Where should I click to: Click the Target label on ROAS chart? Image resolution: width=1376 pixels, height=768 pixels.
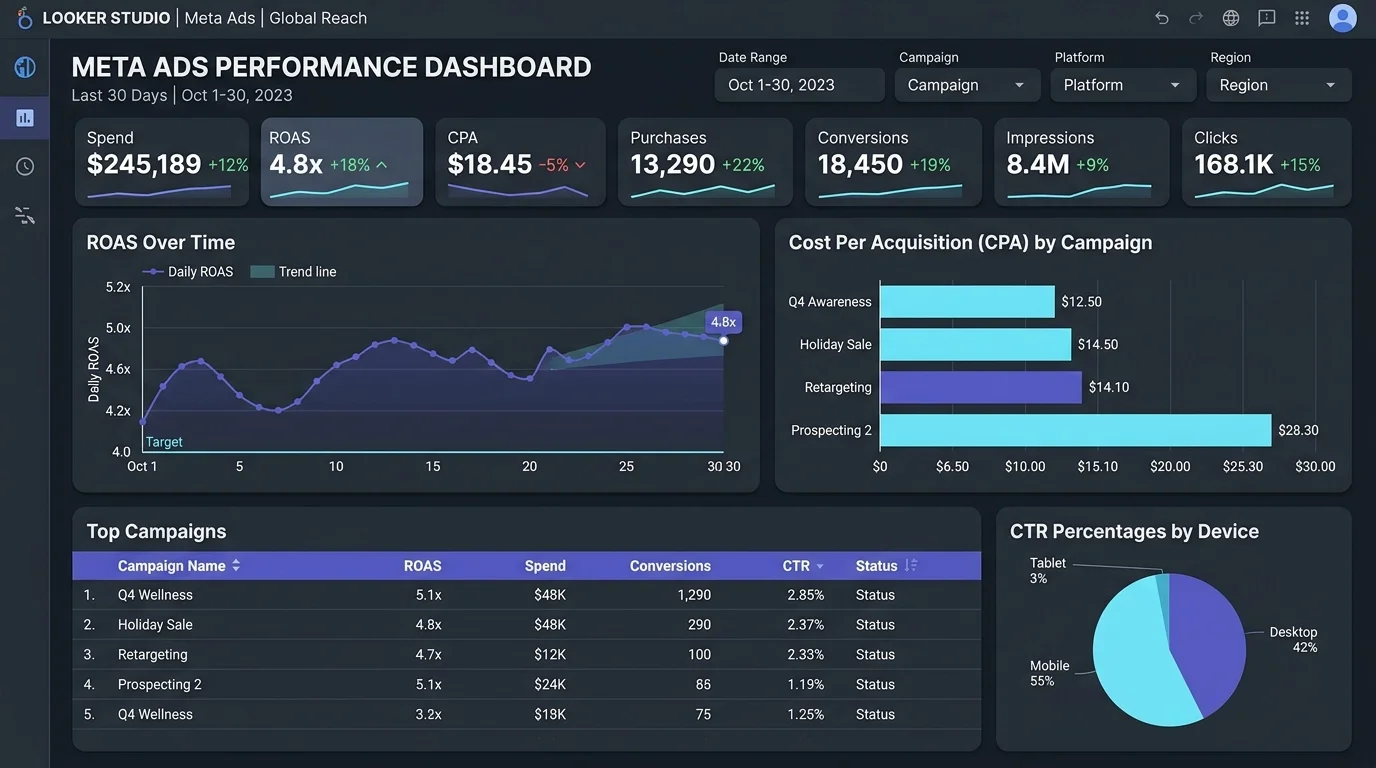(164, 442)
